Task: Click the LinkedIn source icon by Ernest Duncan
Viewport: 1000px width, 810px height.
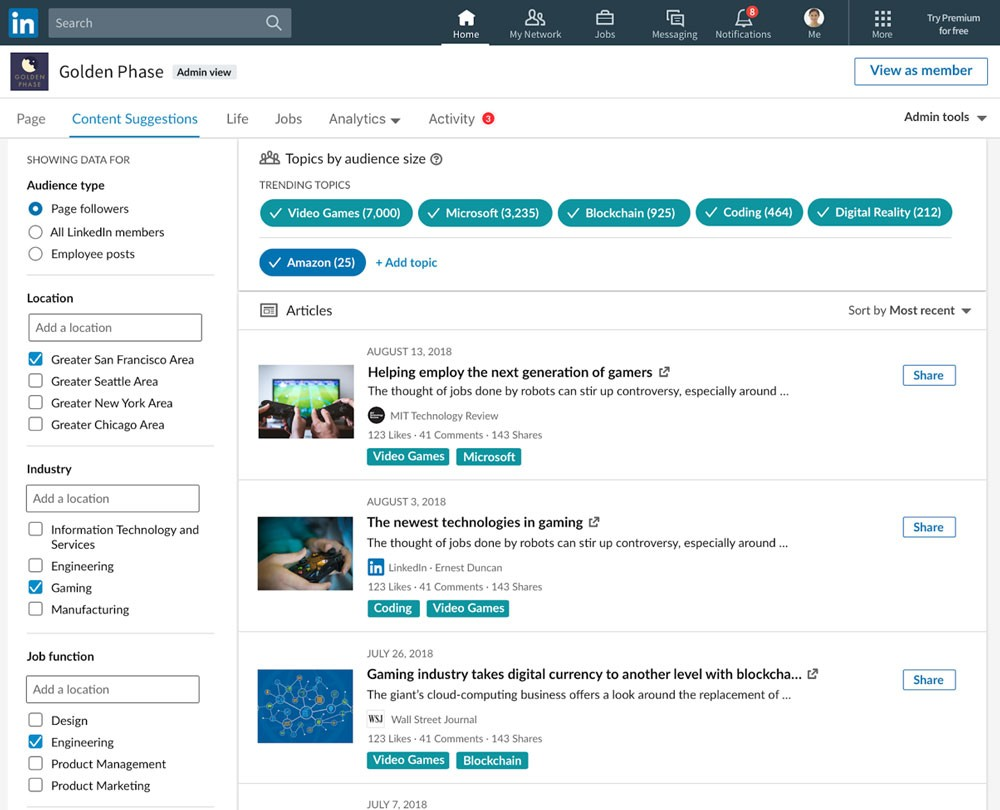Action: point(376,567)
